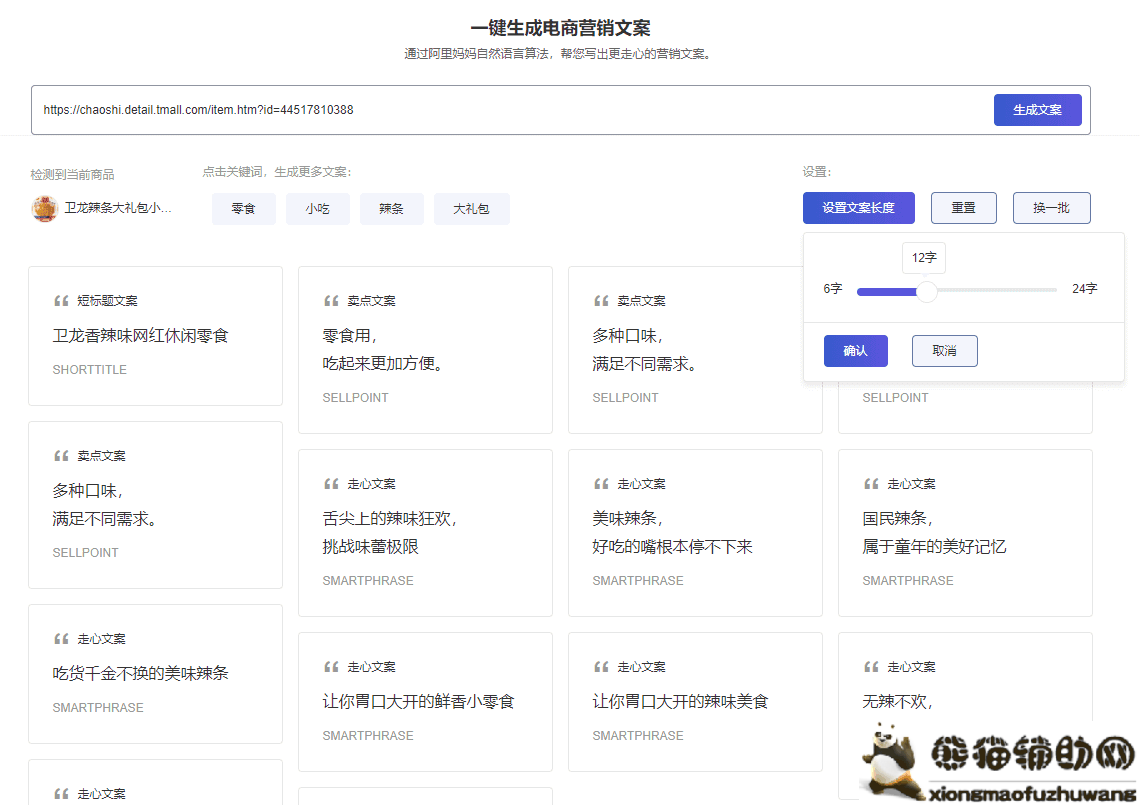1140x805 pixels.
Task: Click quote icon on 舌尖上的辣味狂欢 card
Action: click(x=331, y=484)
